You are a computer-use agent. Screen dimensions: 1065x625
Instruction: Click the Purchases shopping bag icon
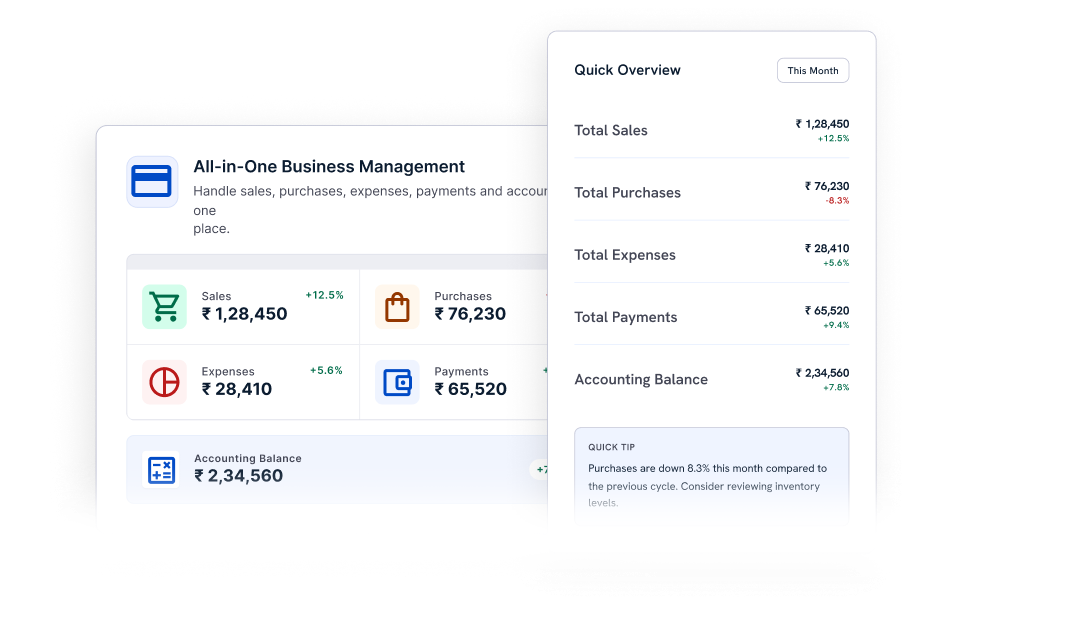397,306
